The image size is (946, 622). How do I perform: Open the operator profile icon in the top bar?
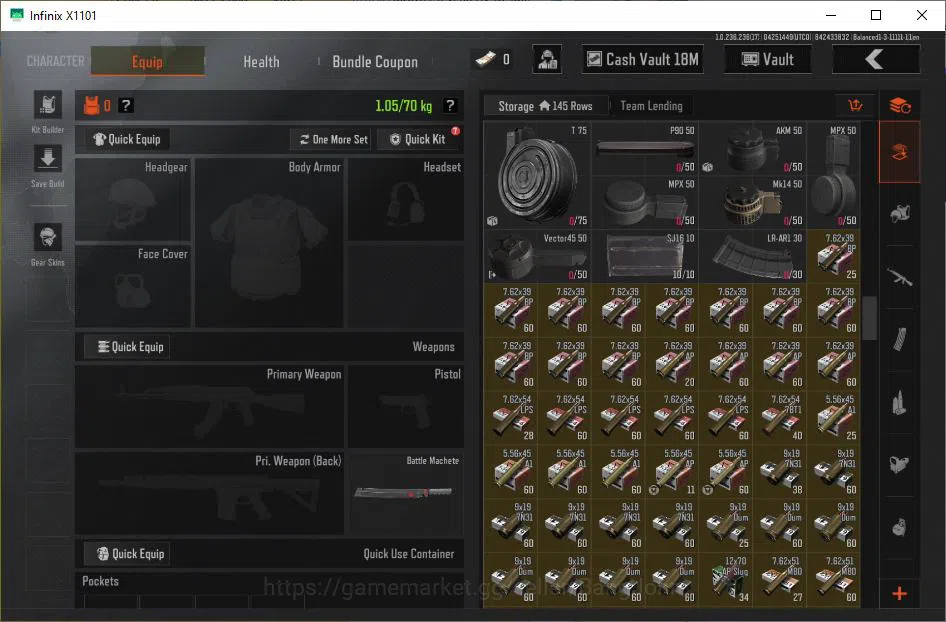click(547, 59)
